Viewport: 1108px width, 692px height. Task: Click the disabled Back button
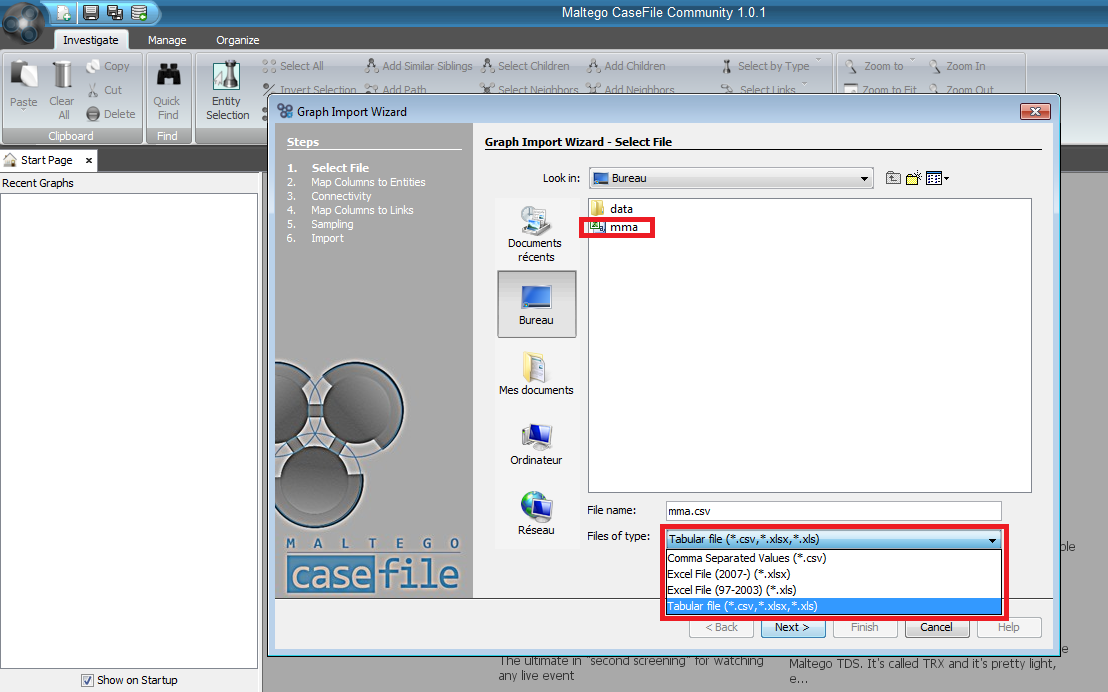[721, 628]
